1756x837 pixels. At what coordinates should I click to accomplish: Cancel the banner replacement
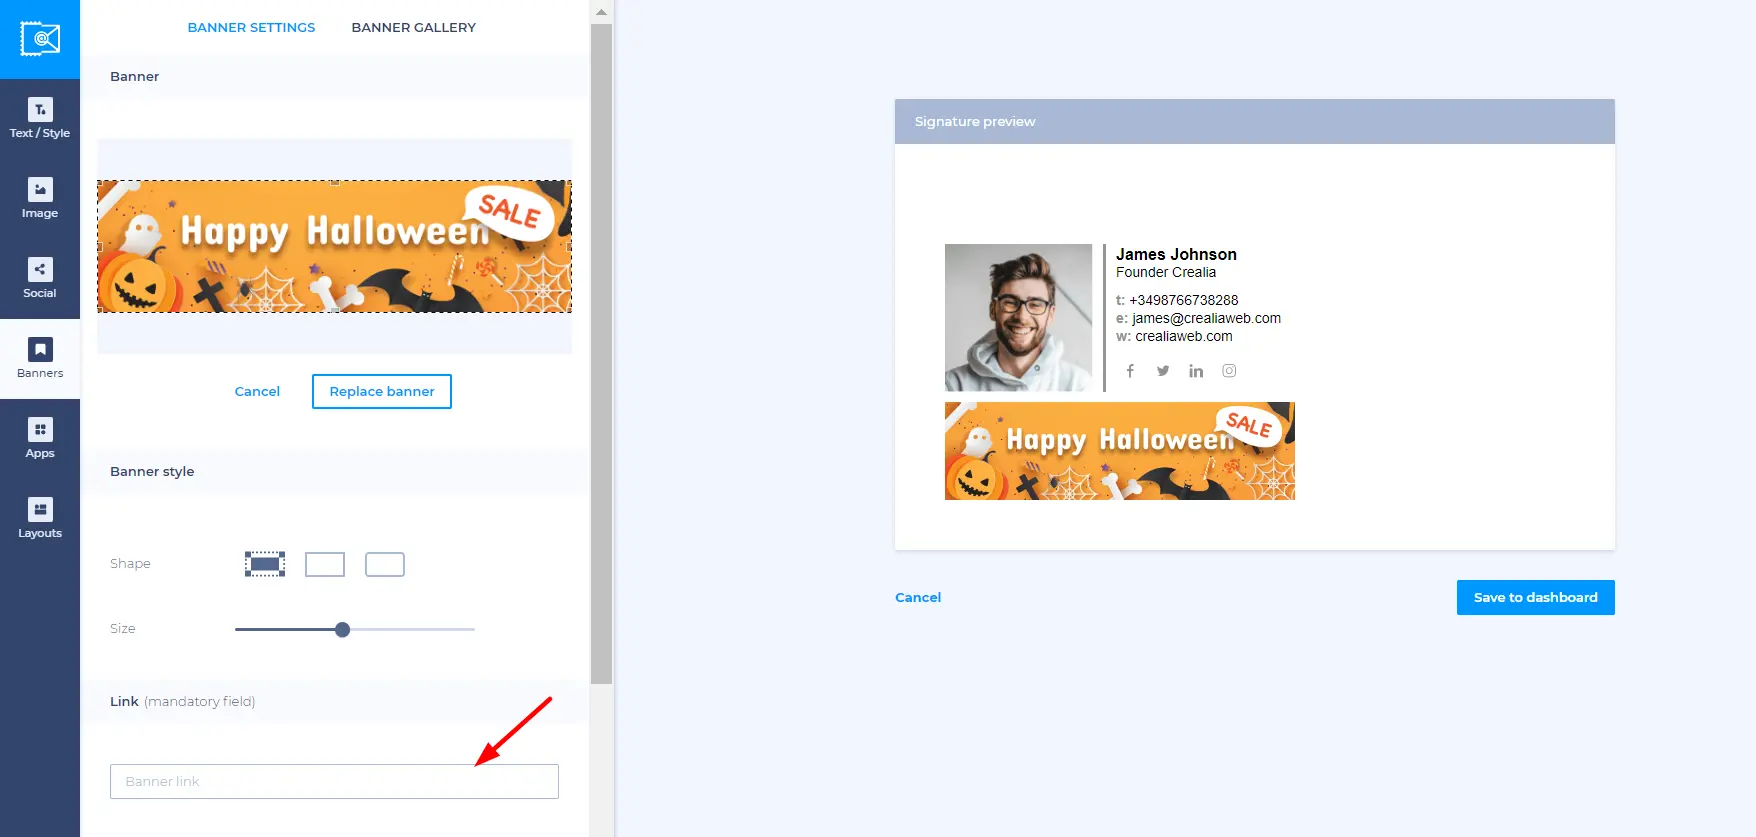(x=257, y=391)
